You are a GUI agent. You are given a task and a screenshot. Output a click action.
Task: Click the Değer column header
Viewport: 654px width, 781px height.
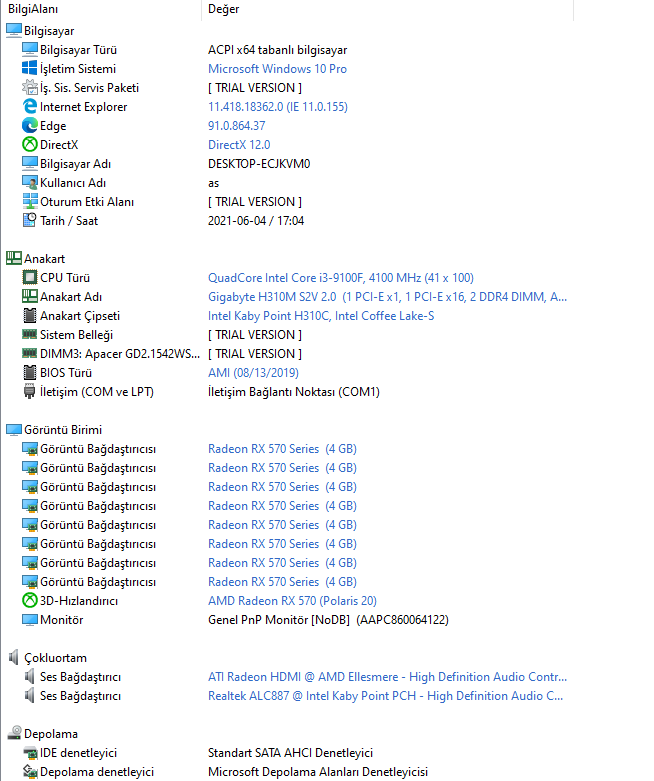click(388, 9)
